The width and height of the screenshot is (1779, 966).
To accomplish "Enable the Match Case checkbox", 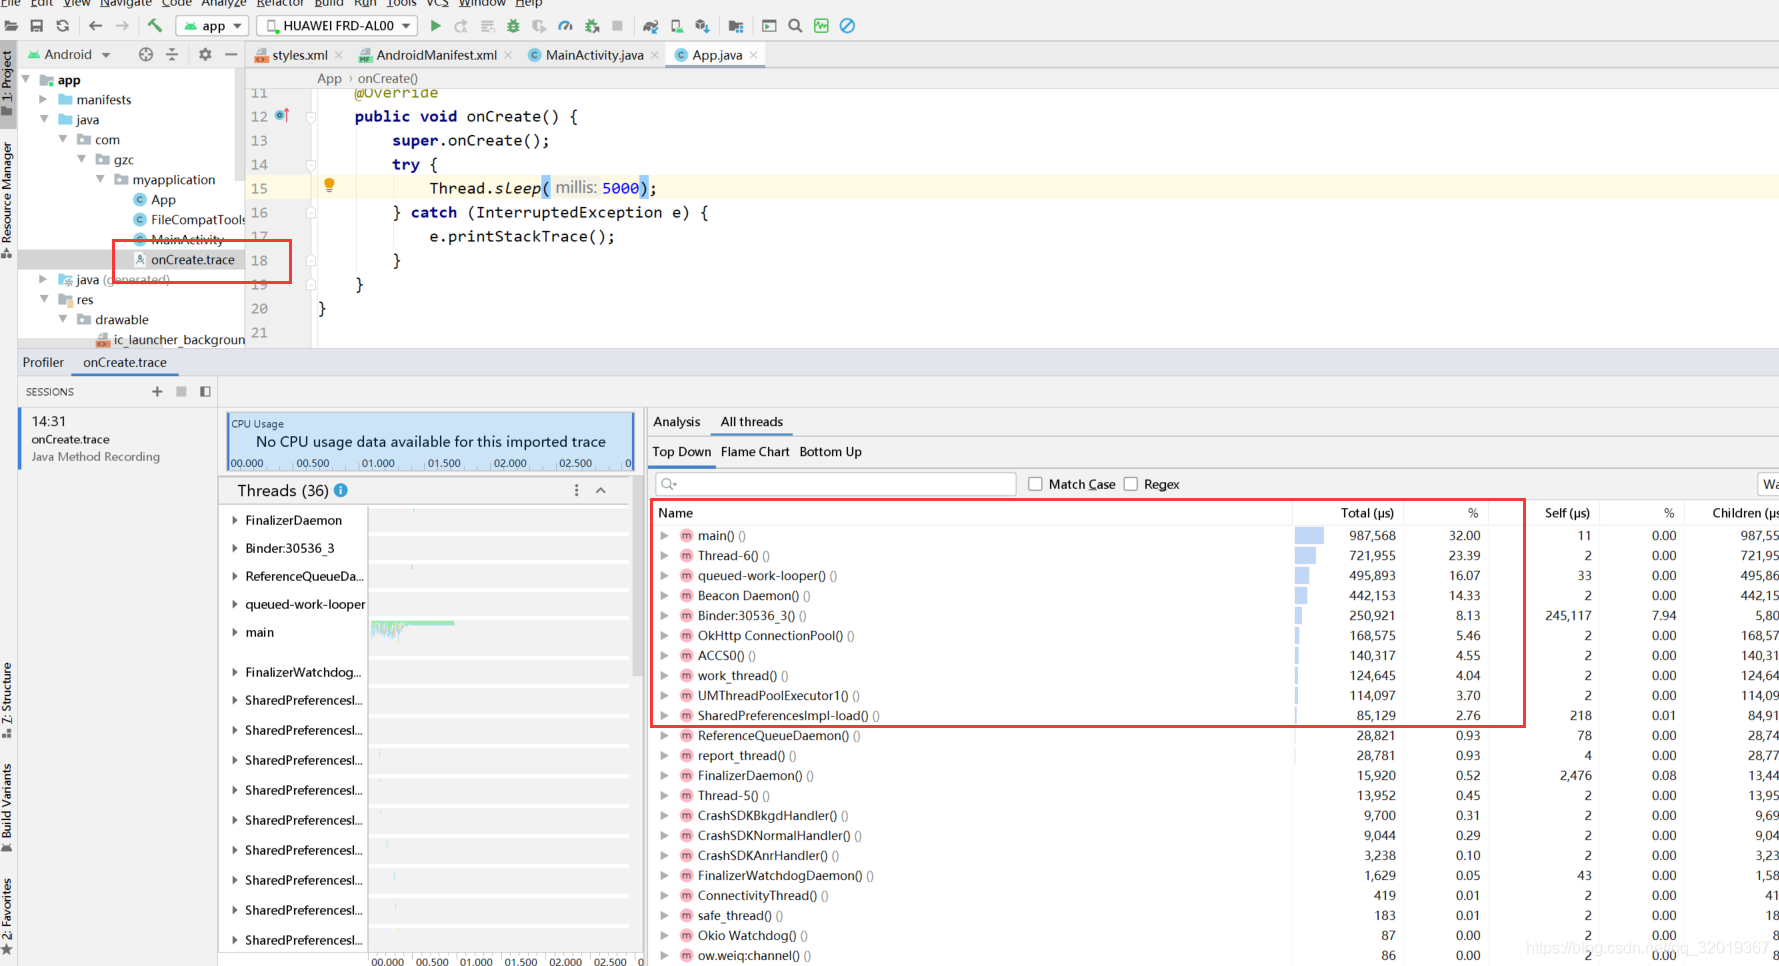I will pos(1035,484).
